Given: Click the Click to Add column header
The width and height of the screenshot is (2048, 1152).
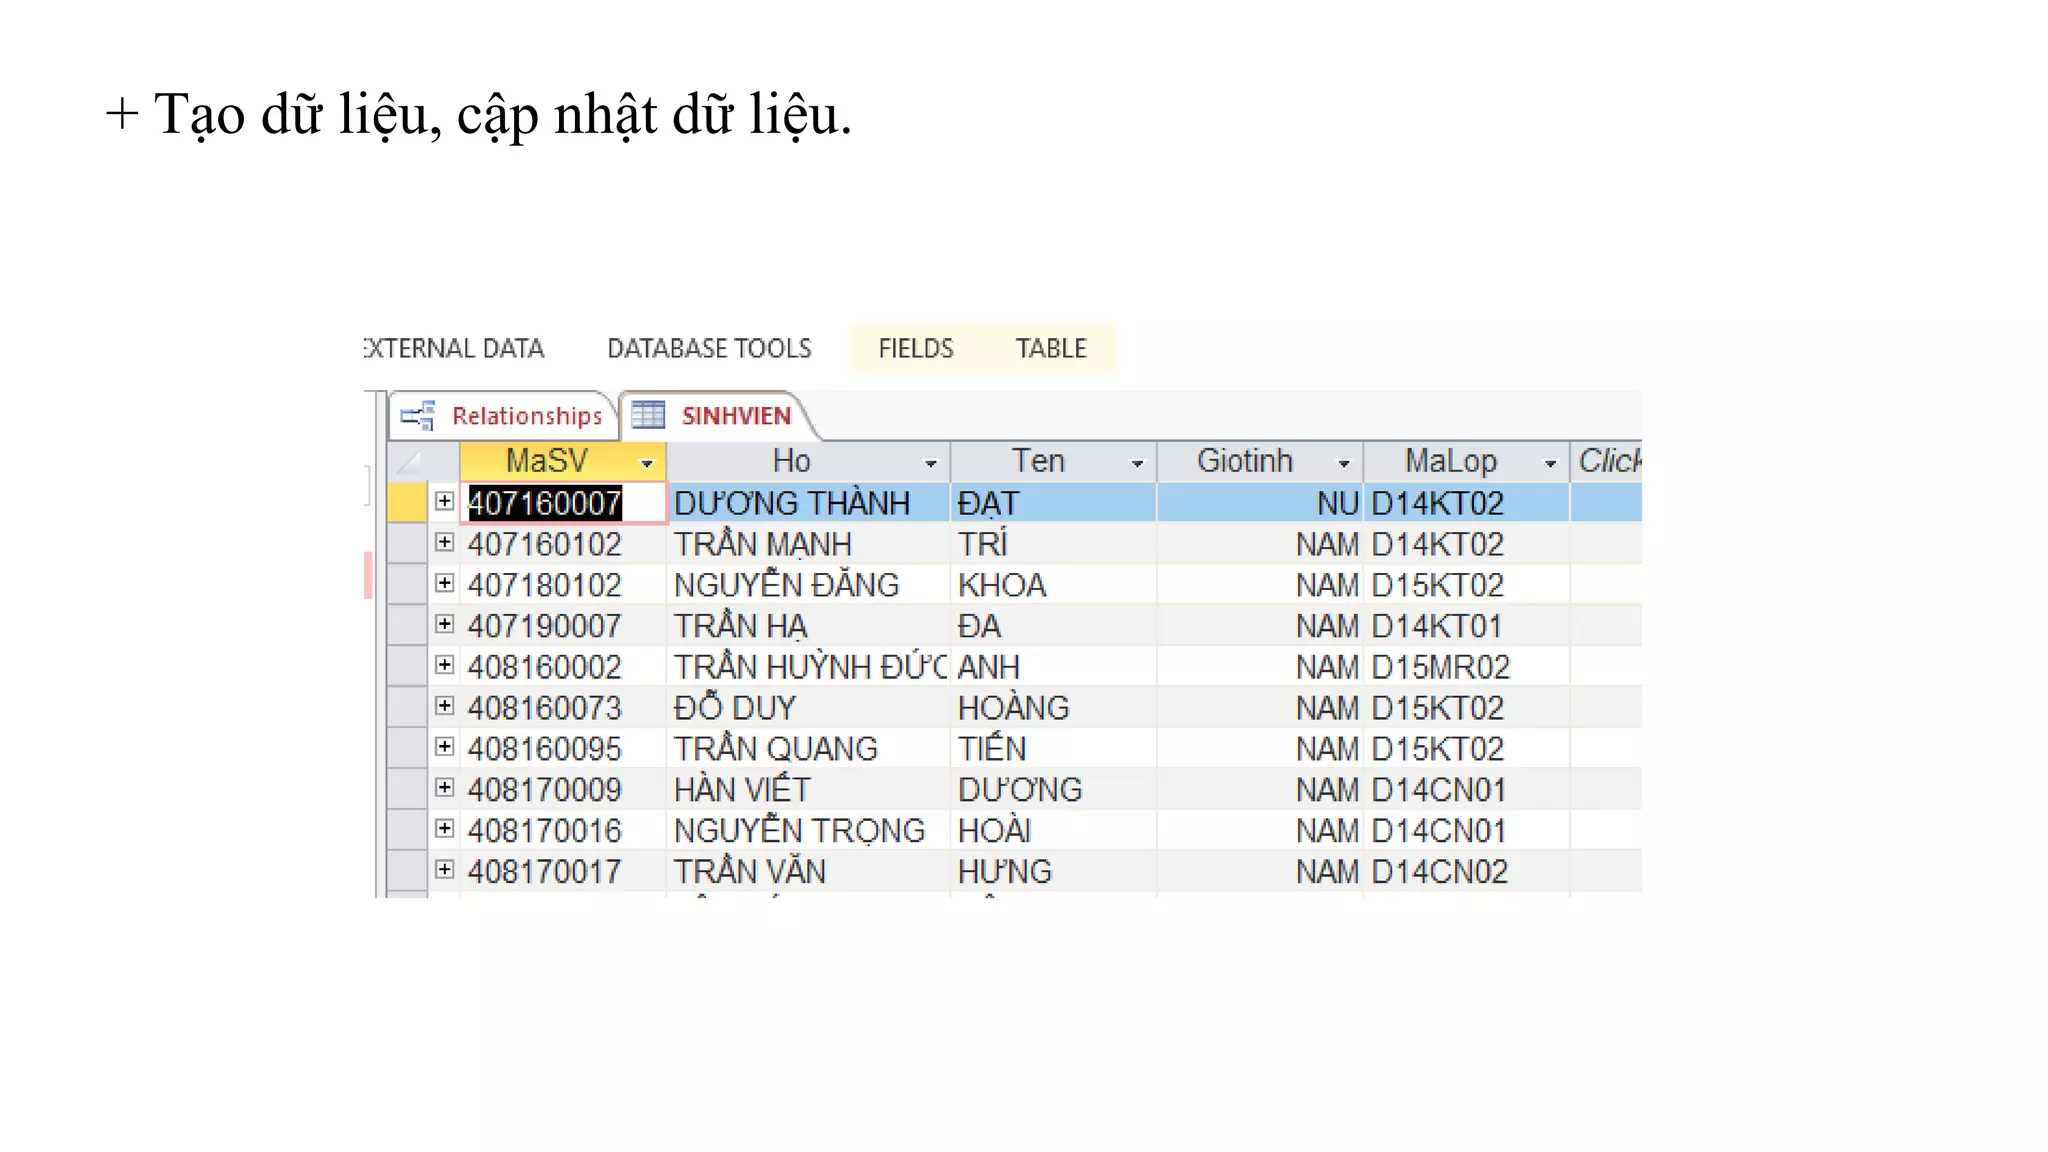Looking at the screenshot, I should (x=1608, y=461).
